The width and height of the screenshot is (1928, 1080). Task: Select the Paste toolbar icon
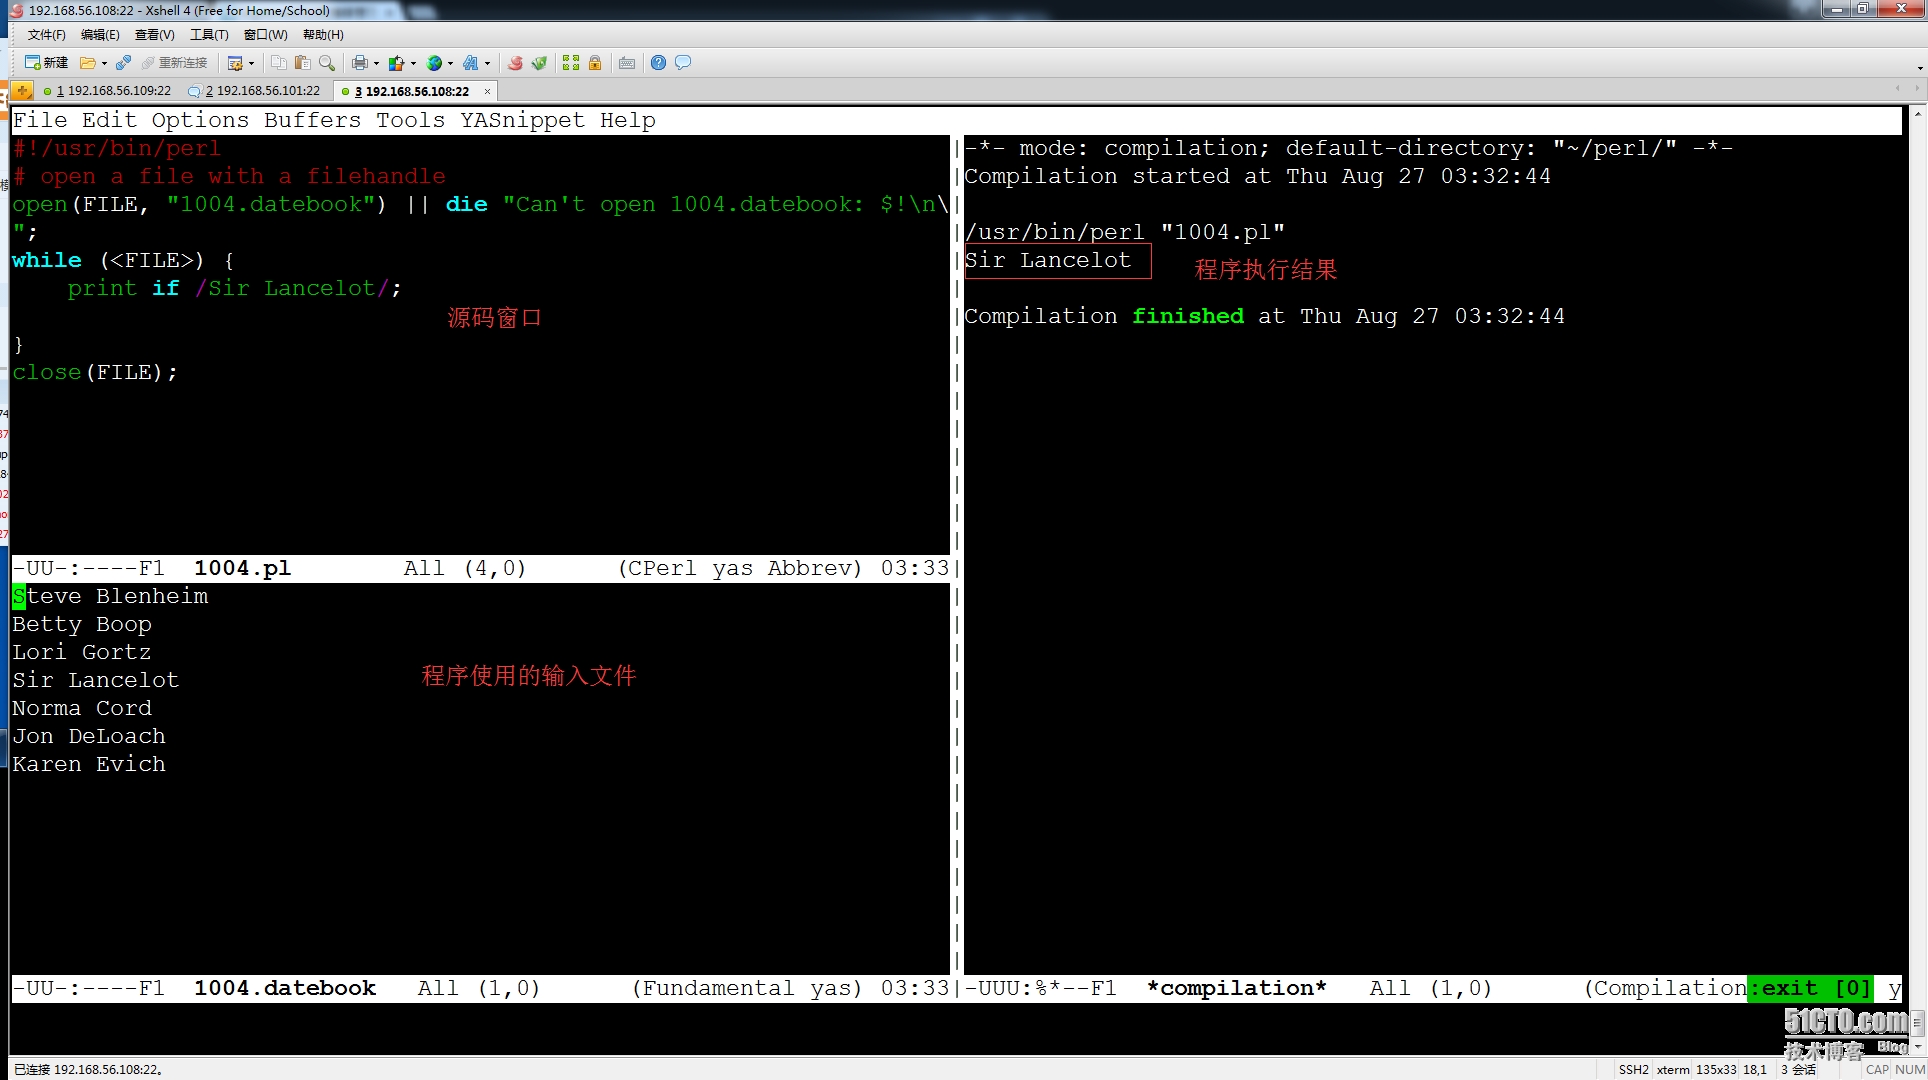pyautogui.click(x=303, y=62)
